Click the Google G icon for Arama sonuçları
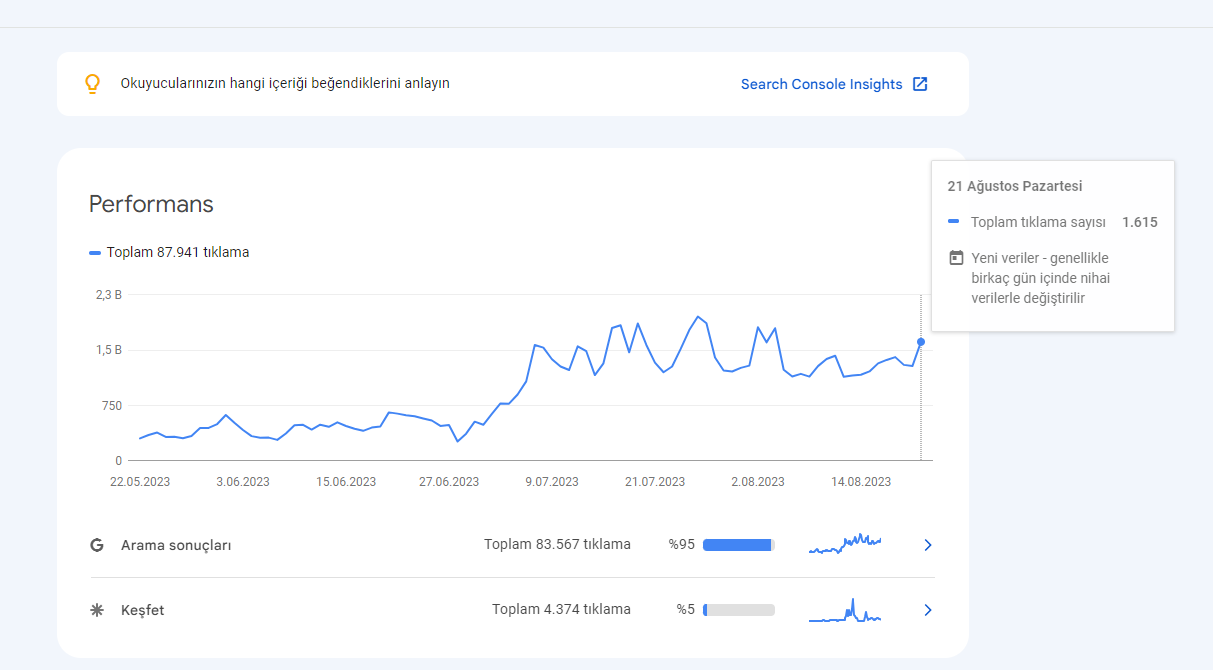Screen dimensions: 1213x670 pyautogui.click(x=97, y=545)
